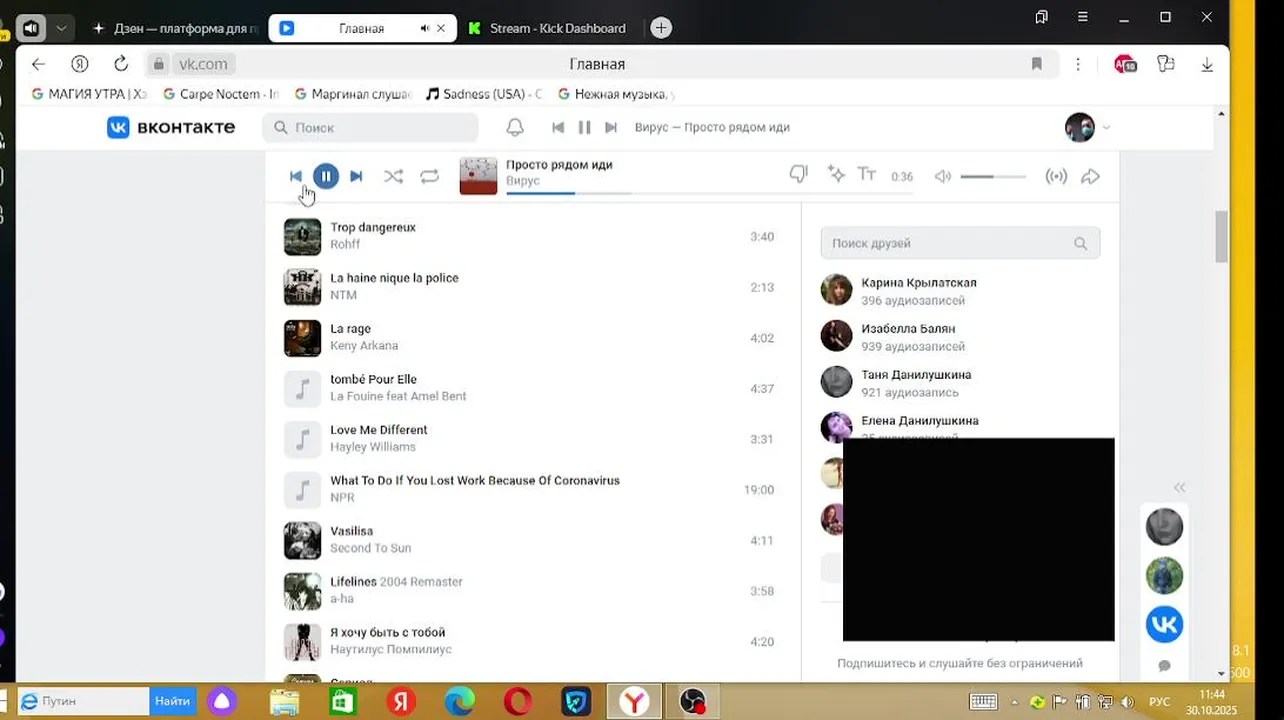1284x720 pixels.
Task: Skip to the previous track in the player
Action: coord(296,176)
